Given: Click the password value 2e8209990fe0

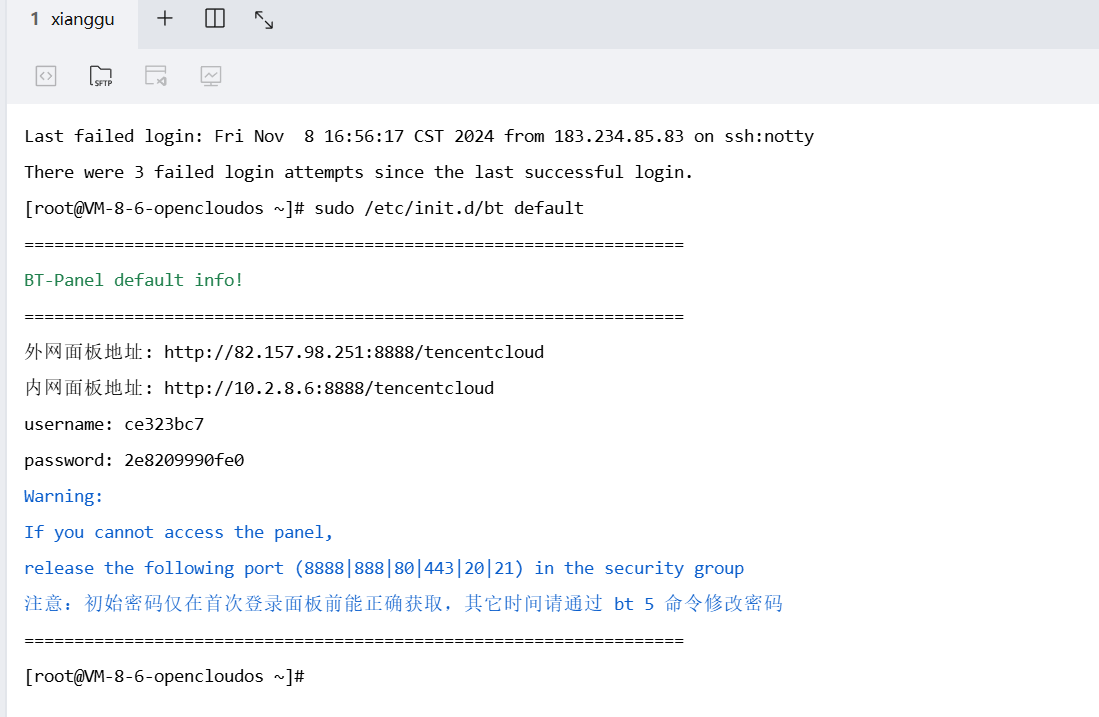Looking at the screenshot, I should (x=184, y=460).
